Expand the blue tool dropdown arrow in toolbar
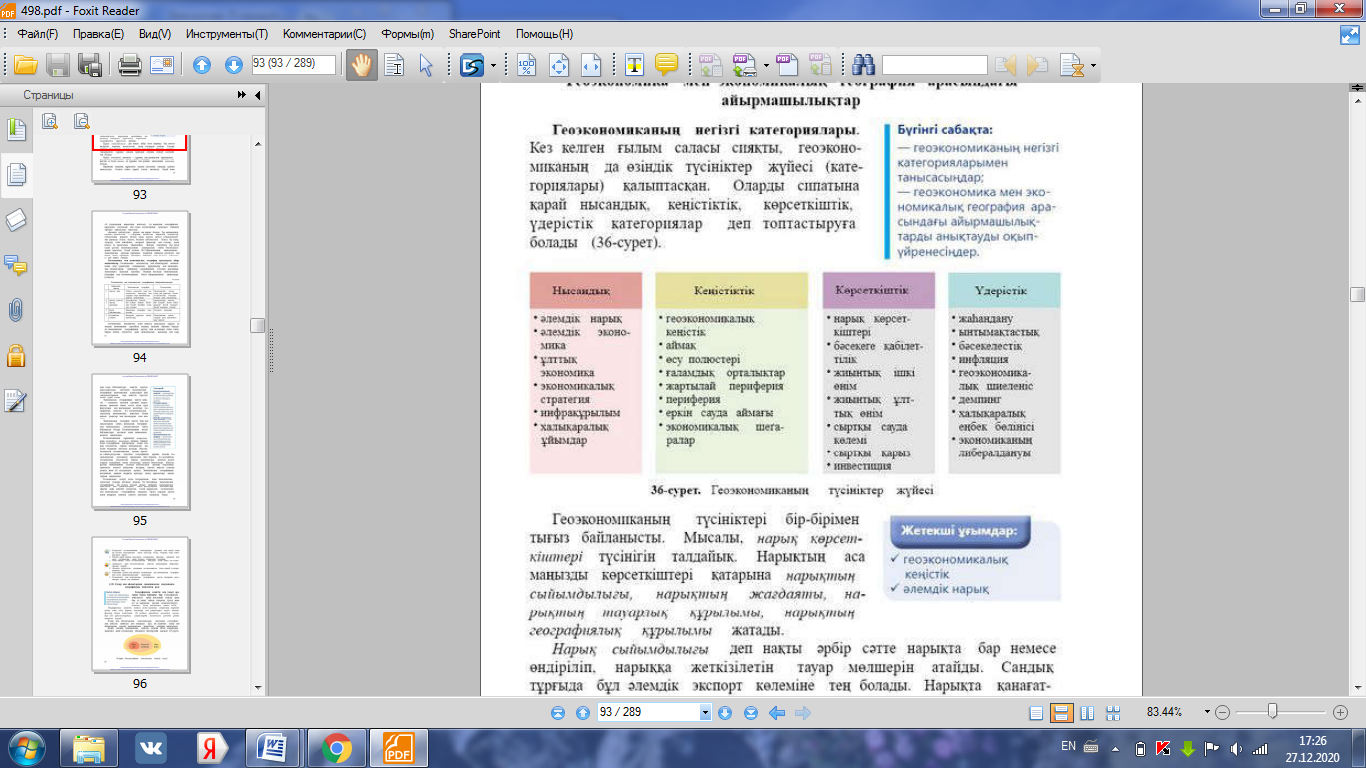1366x768 pixels. tap(494, 67)
